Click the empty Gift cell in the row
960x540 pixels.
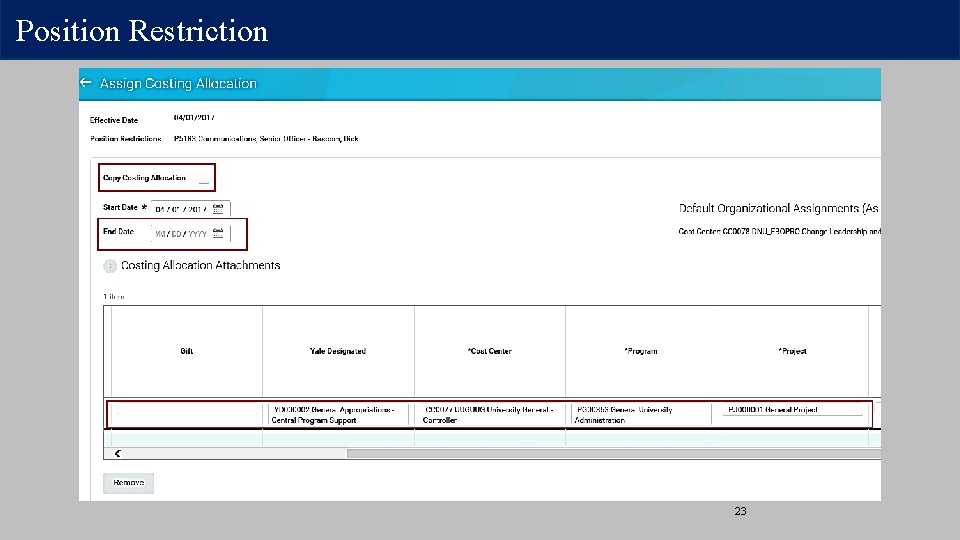tap(187, 414)
